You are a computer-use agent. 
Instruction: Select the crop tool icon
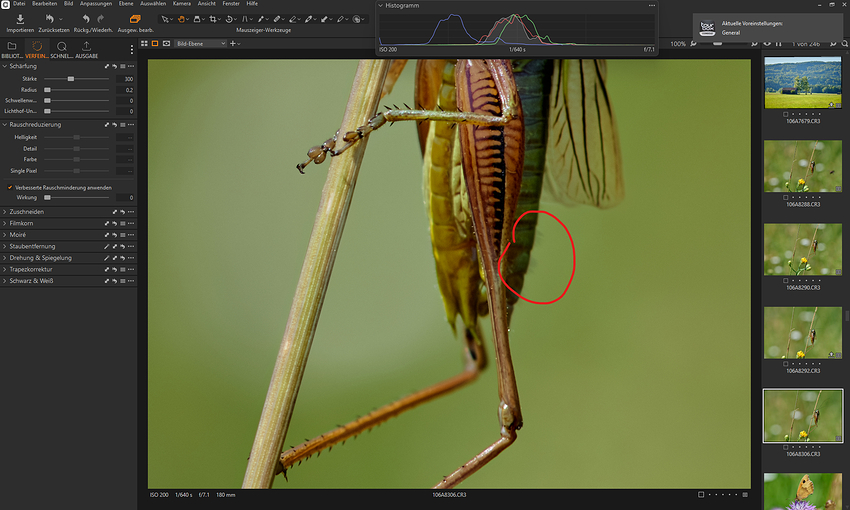click(x=212, y=19)
